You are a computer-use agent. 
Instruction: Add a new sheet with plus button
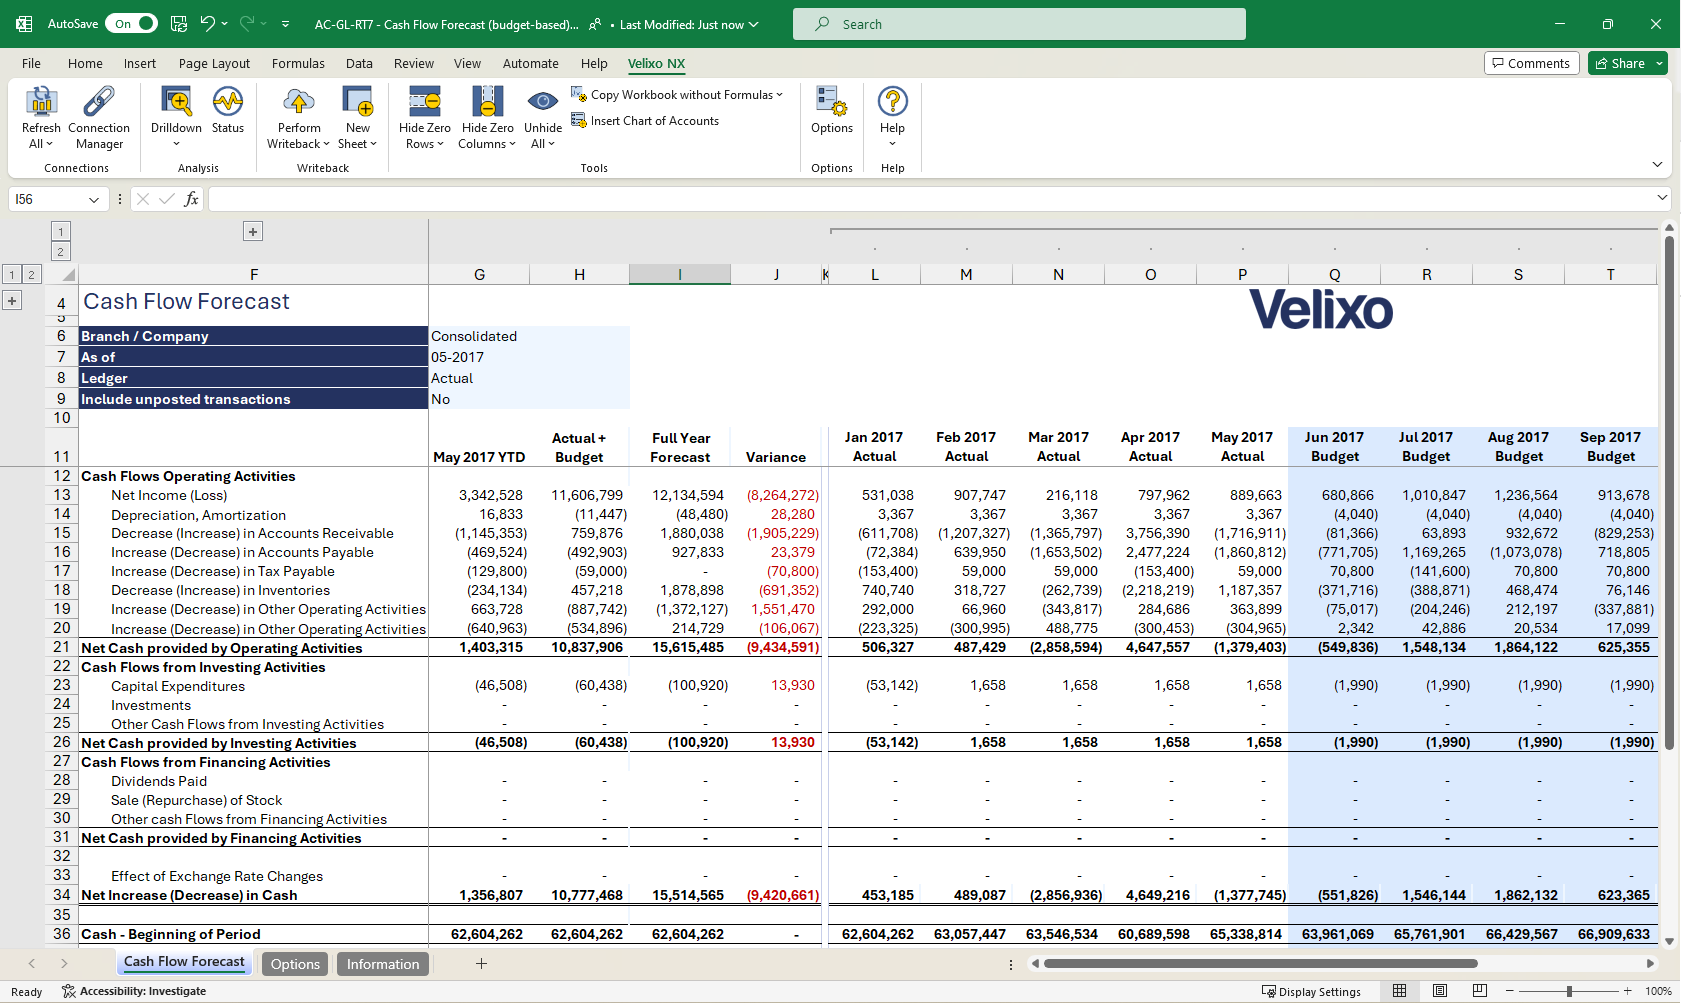pyautogui.click(x=481, y=964)
